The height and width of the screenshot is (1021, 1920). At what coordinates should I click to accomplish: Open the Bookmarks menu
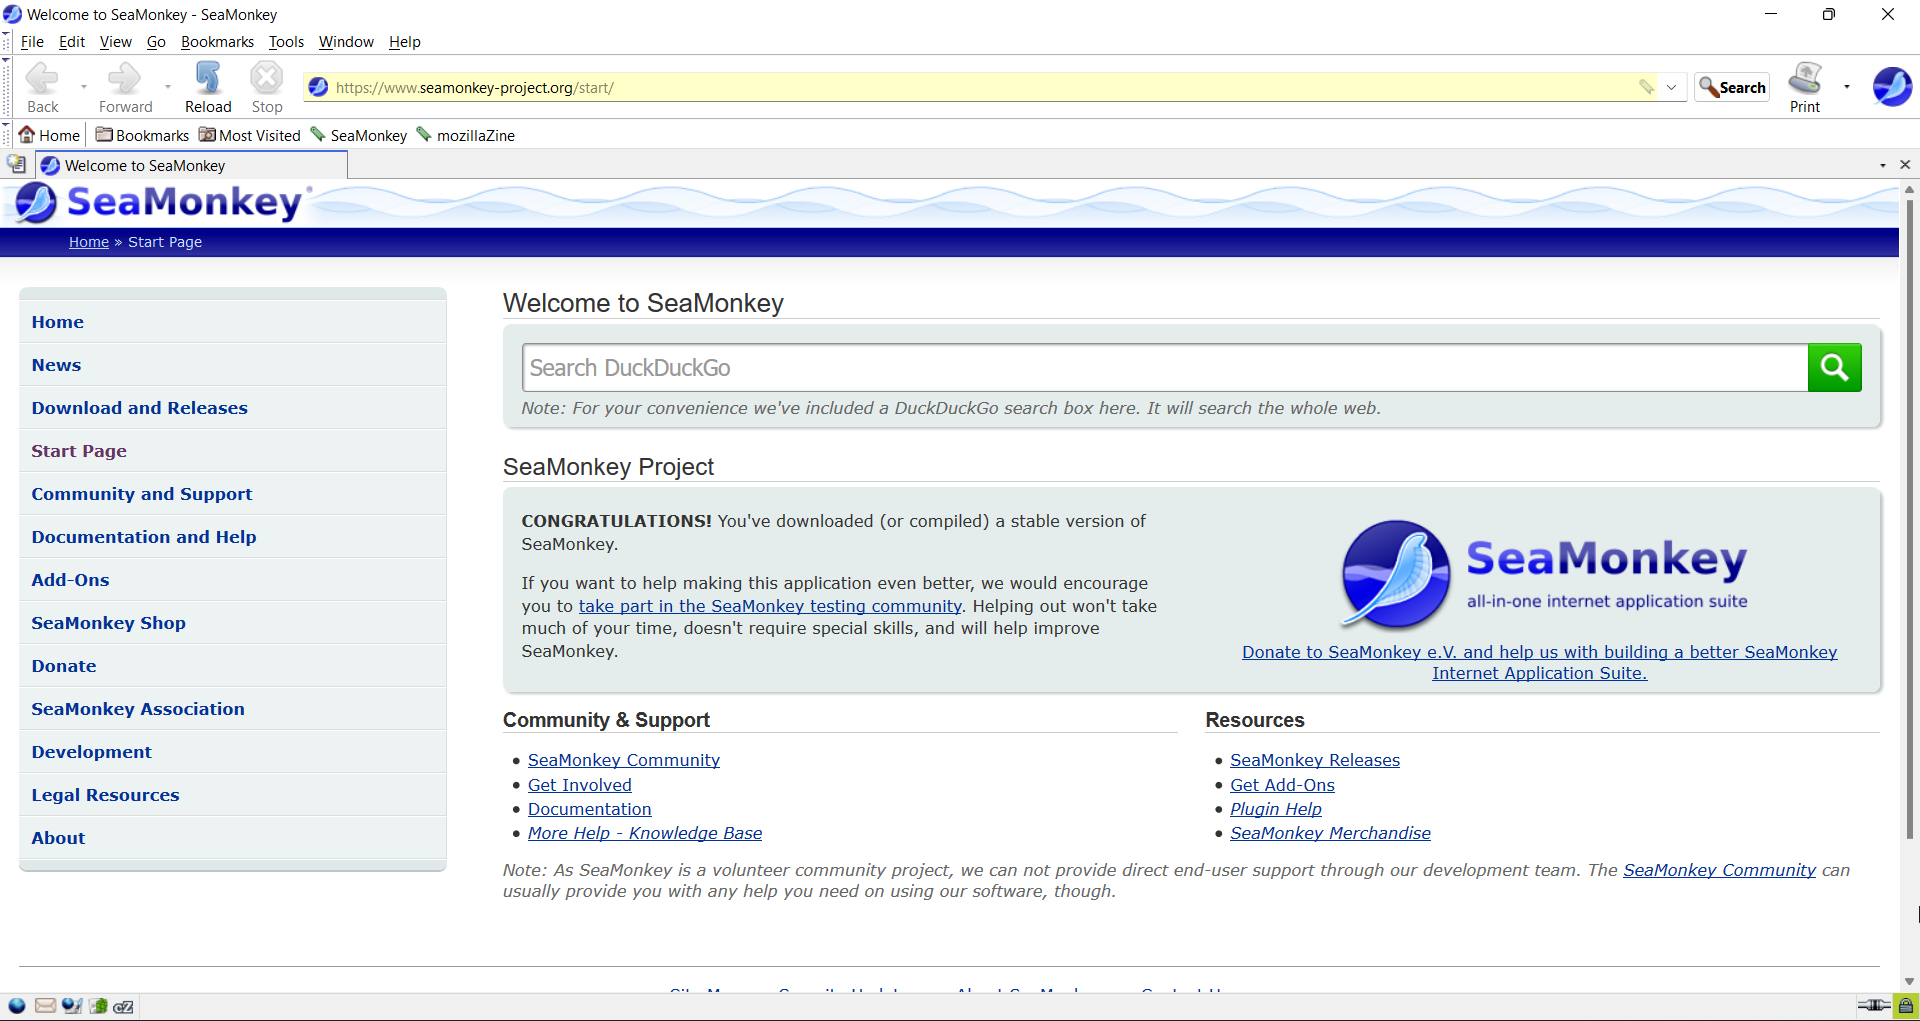point(217,42)
